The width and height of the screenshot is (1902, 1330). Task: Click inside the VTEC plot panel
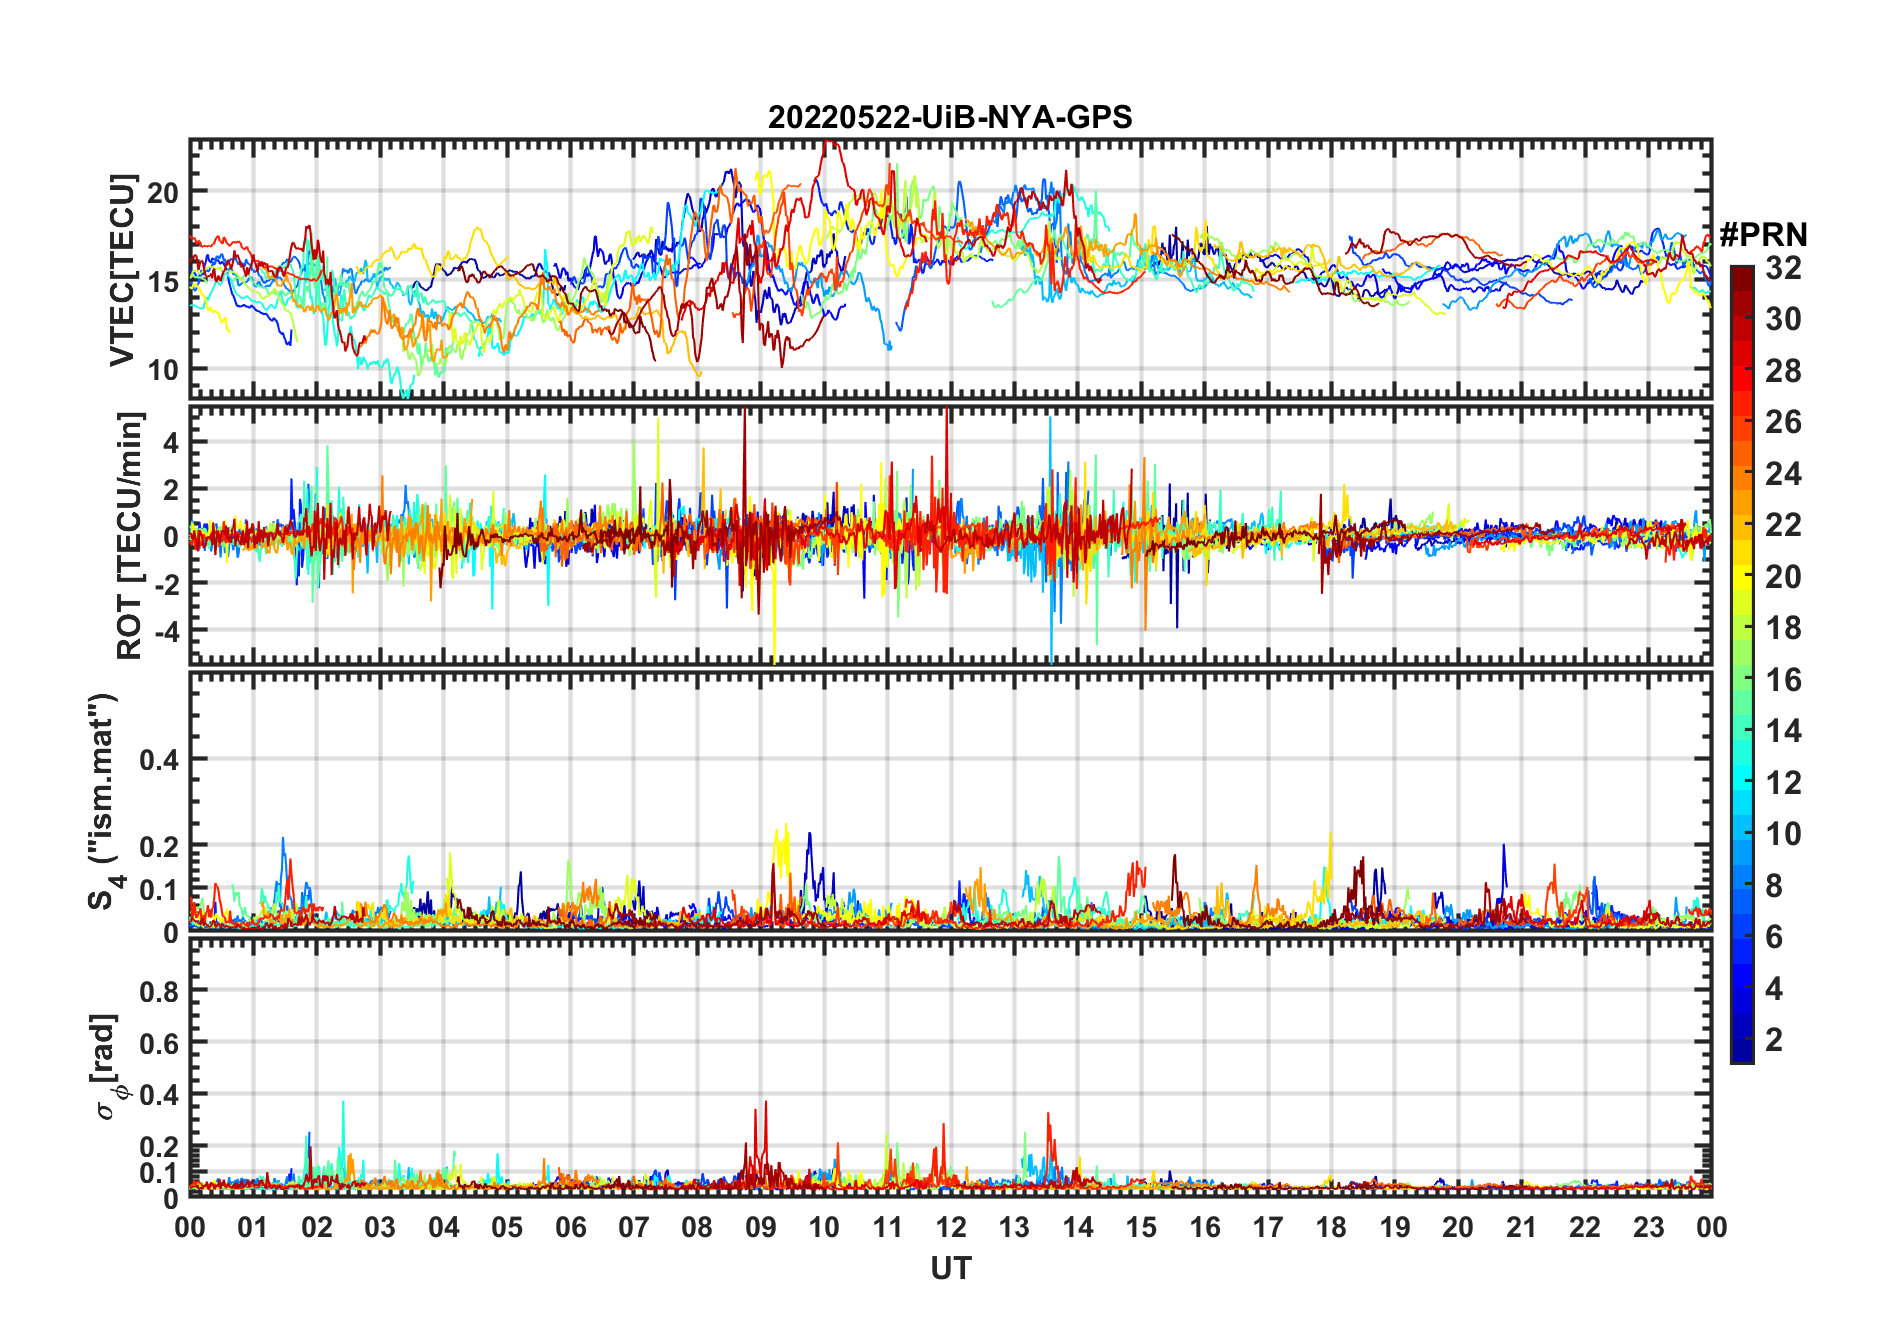coord(950,270)
